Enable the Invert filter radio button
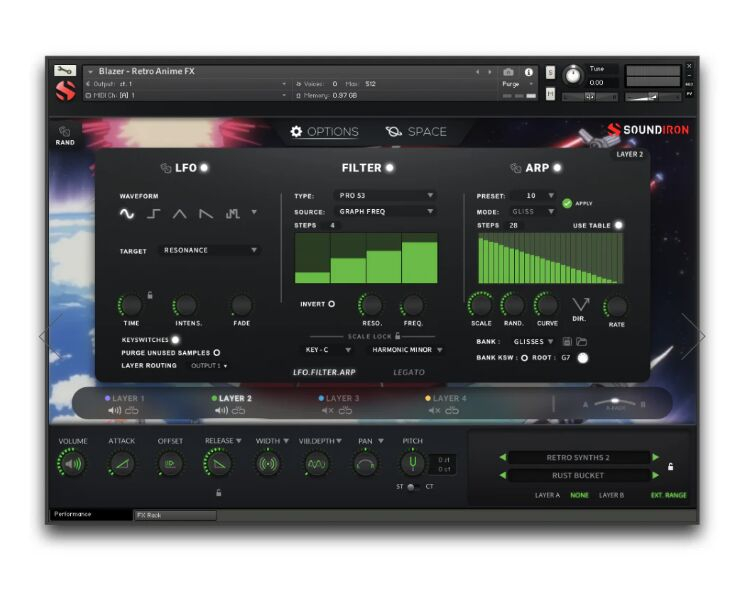729x599 pixels. click(x=331, y=304)
